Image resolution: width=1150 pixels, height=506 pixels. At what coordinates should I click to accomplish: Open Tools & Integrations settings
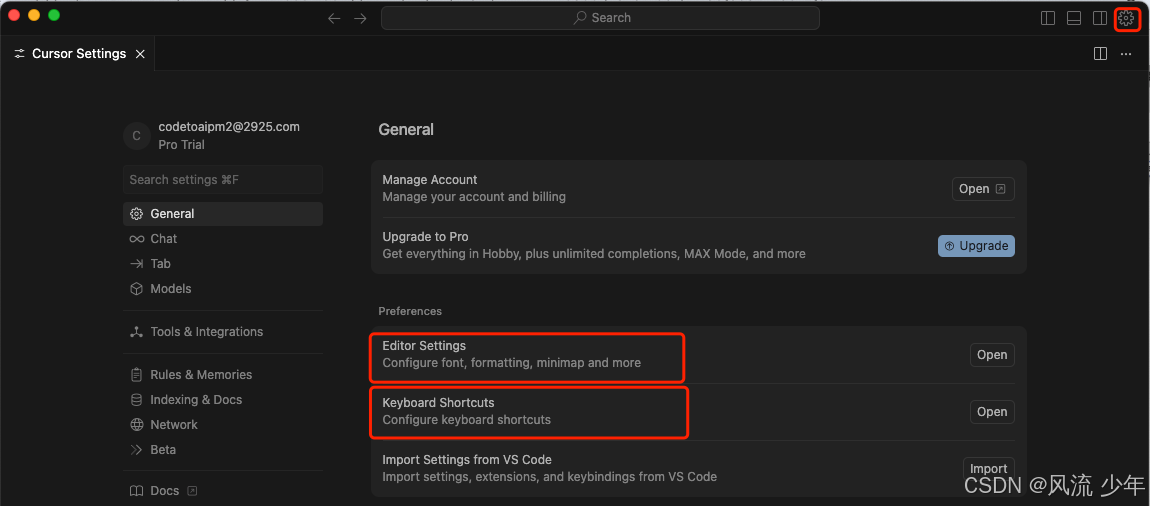(x=206, y=332)
